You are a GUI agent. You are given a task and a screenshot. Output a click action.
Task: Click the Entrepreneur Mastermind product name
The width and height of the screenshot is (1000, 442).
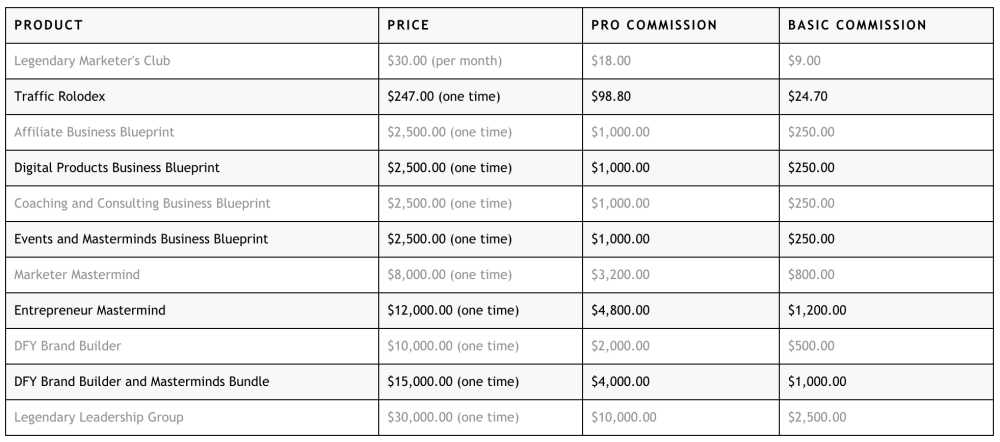(x=90, y=310)
